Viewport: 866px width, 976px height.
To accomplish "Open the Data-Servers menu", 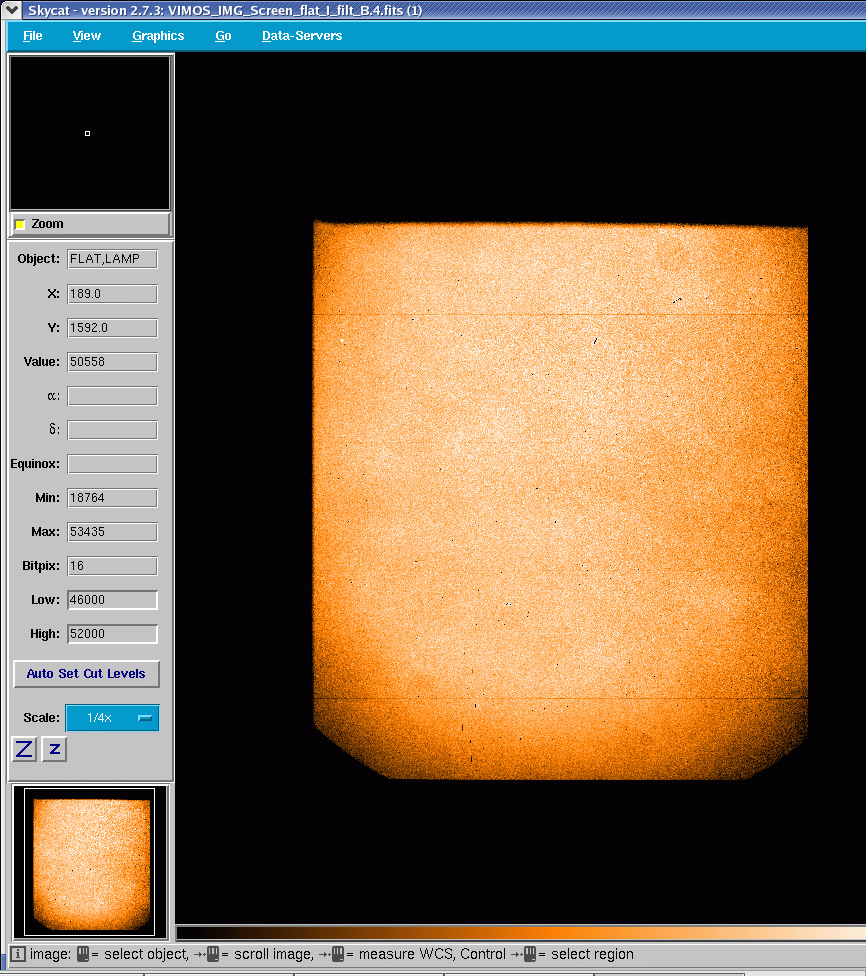I will point(302,36).
